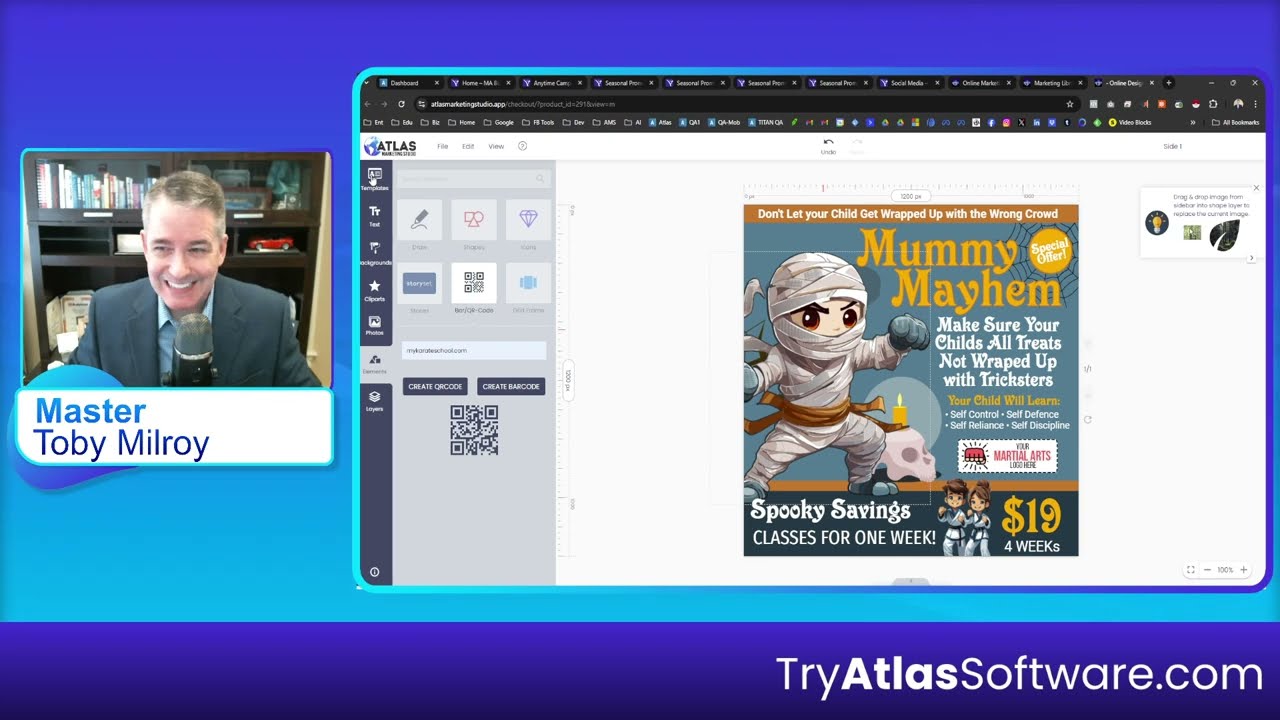The height and width of the screenshot is (720, 1280).
Task: Switch to the Social Media browser tab
Action: [908, 83]
